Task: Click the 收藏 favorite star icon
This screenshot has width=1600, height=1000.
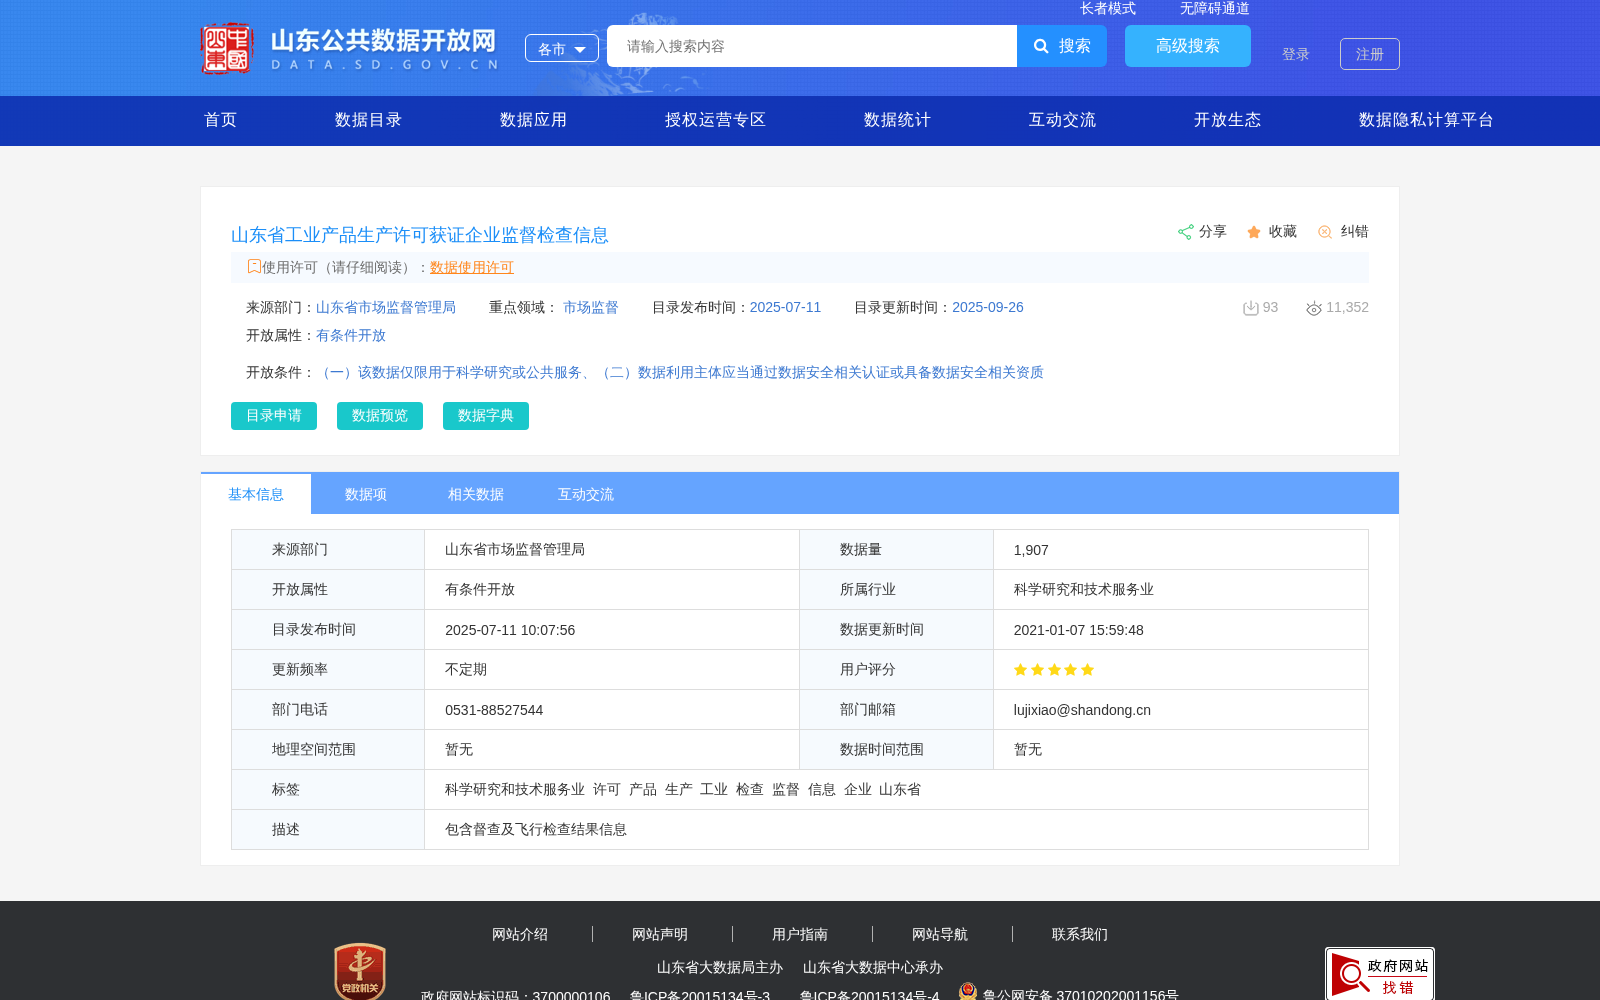Action: click(1254, 232)
